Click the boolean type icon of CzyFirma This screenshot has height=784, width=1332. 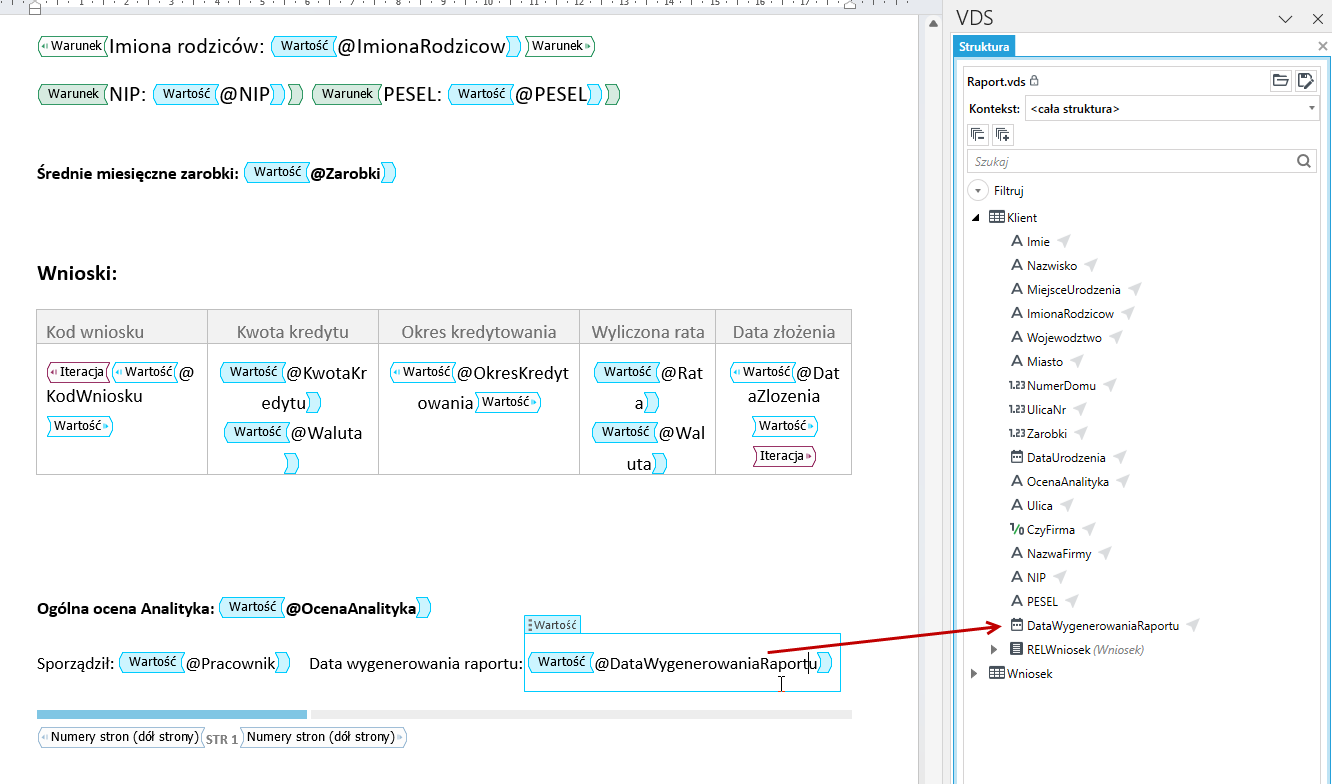(x=1017, y=529)
